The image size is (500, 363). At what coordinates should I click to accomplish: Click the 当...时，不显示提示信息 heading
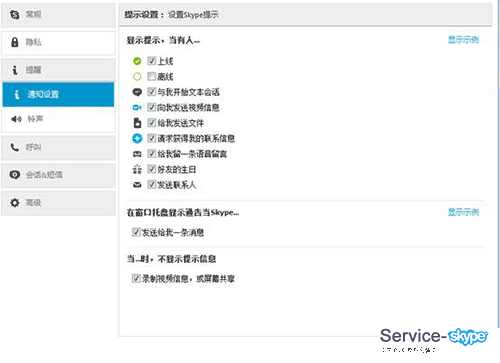[x=171, y=259]
